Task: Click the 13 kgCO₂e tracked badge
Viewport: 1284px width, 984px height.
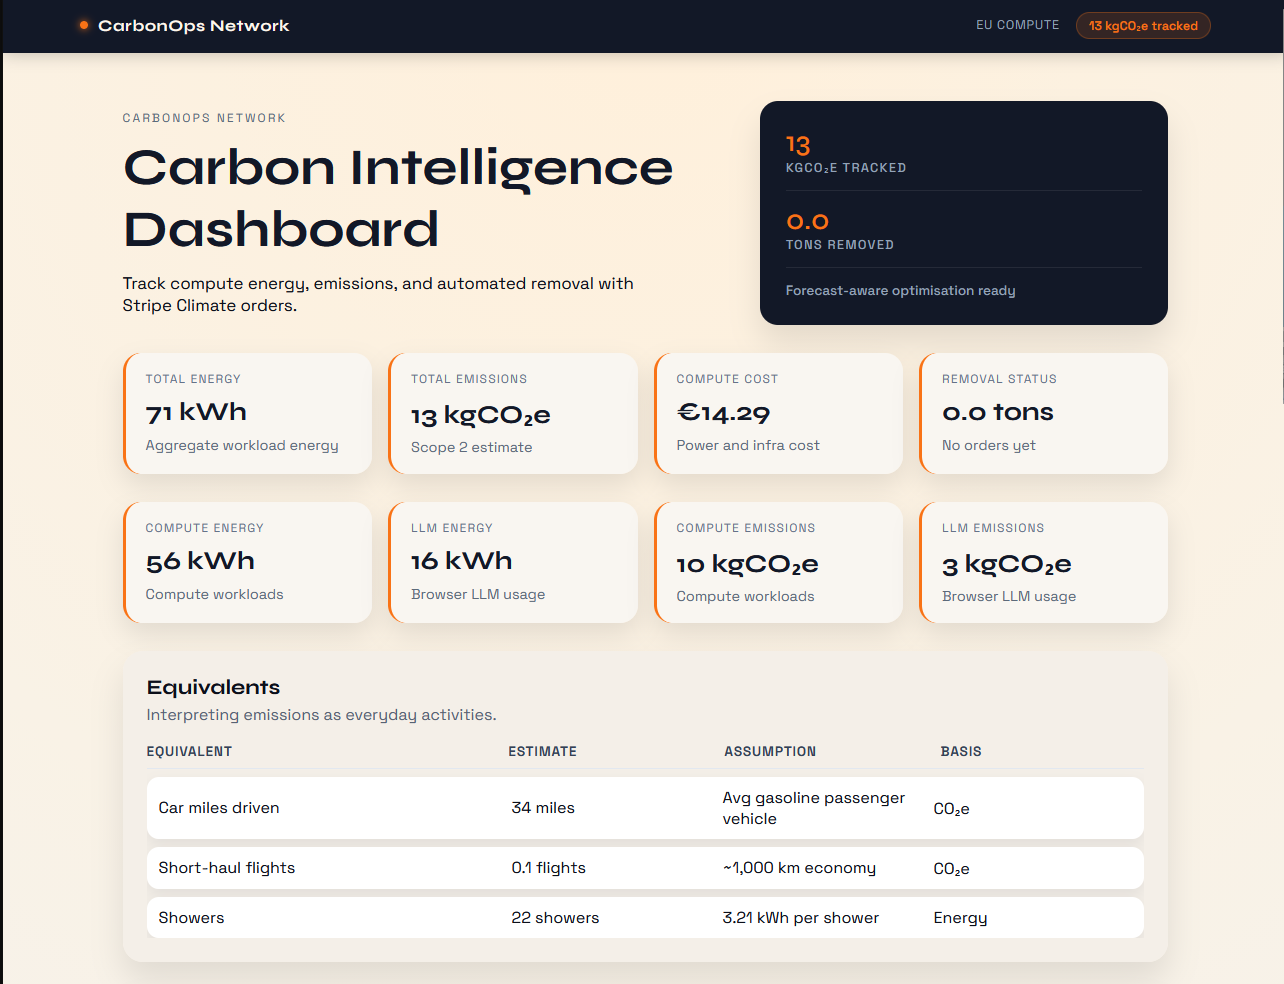Action: [x=1143, y=25]
